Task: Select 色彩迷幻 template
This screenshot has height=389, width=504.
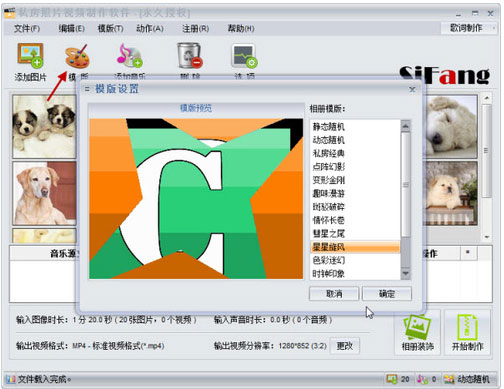Action: [355, 260]
